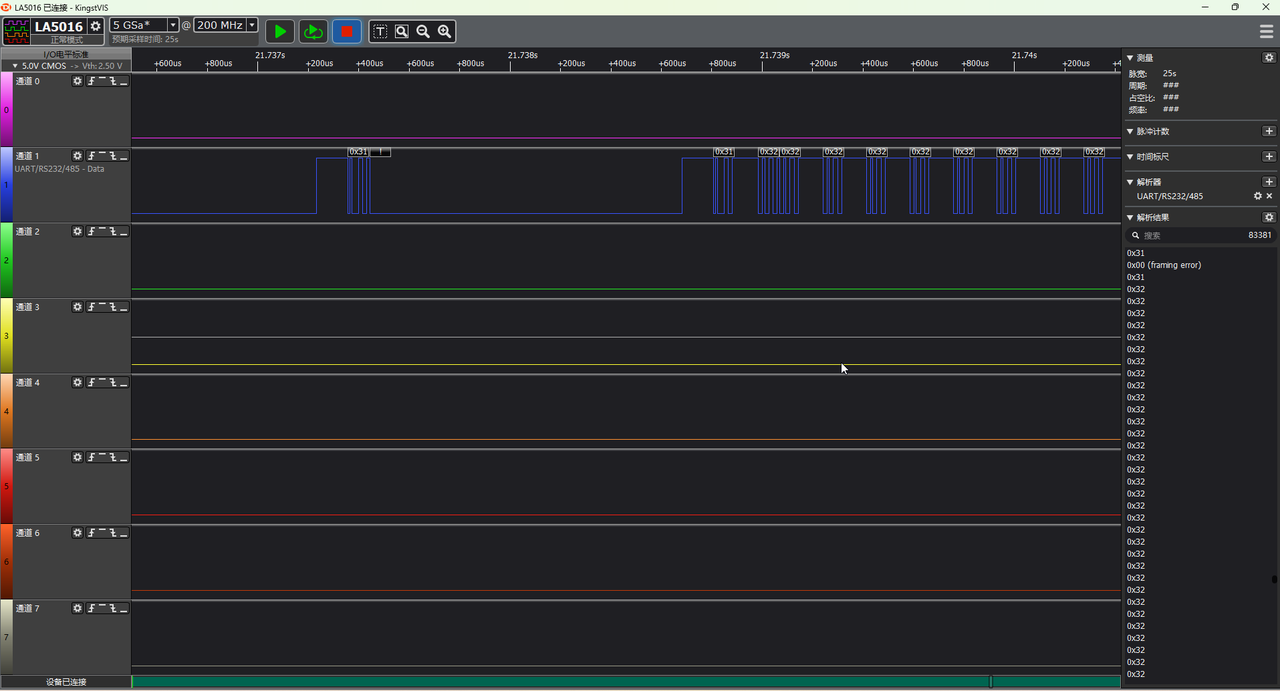Open the hamburger main menu
The width and height of the screenshot is (1280, 691).
coord(1266,31)
